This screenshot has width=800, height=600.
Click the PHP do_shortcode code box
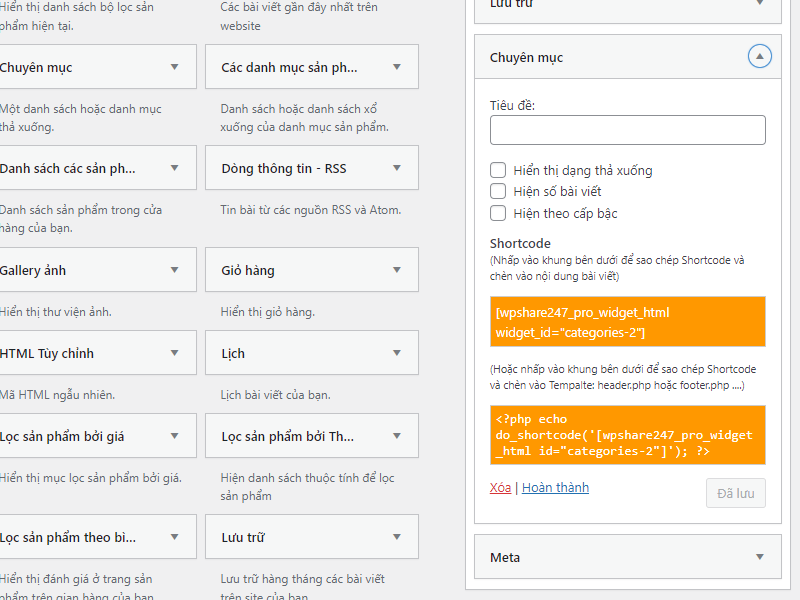coord(627,435)
